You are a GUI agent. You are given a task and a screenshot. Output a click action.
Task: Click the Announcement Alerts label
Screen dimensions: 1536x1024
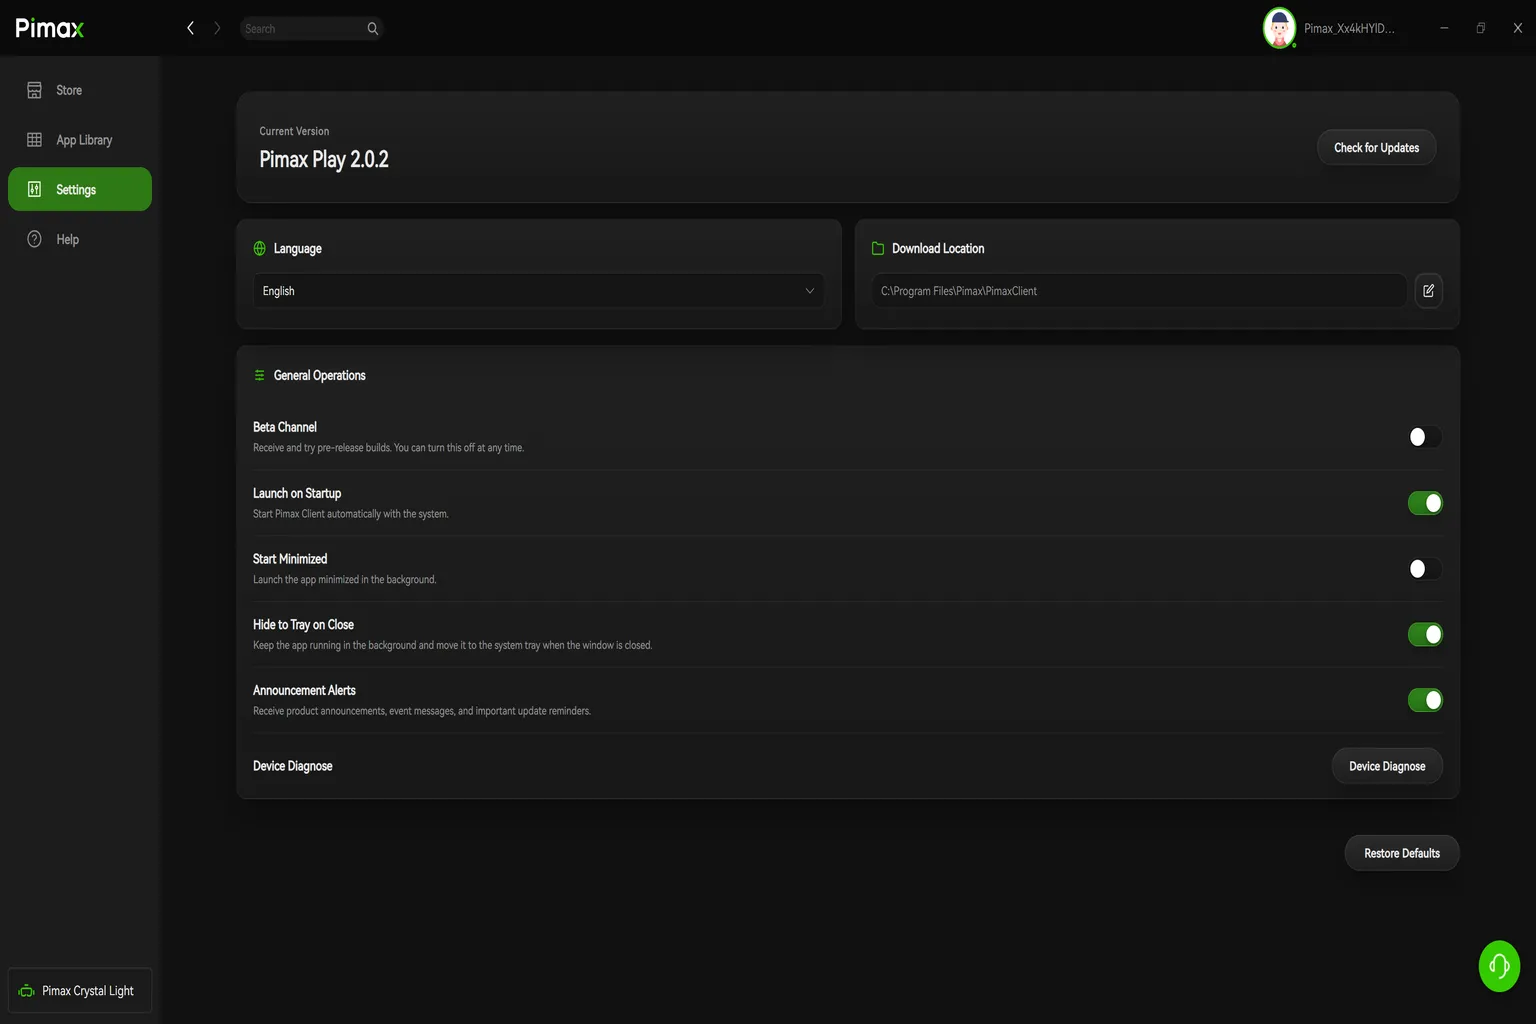pos(304,690)
